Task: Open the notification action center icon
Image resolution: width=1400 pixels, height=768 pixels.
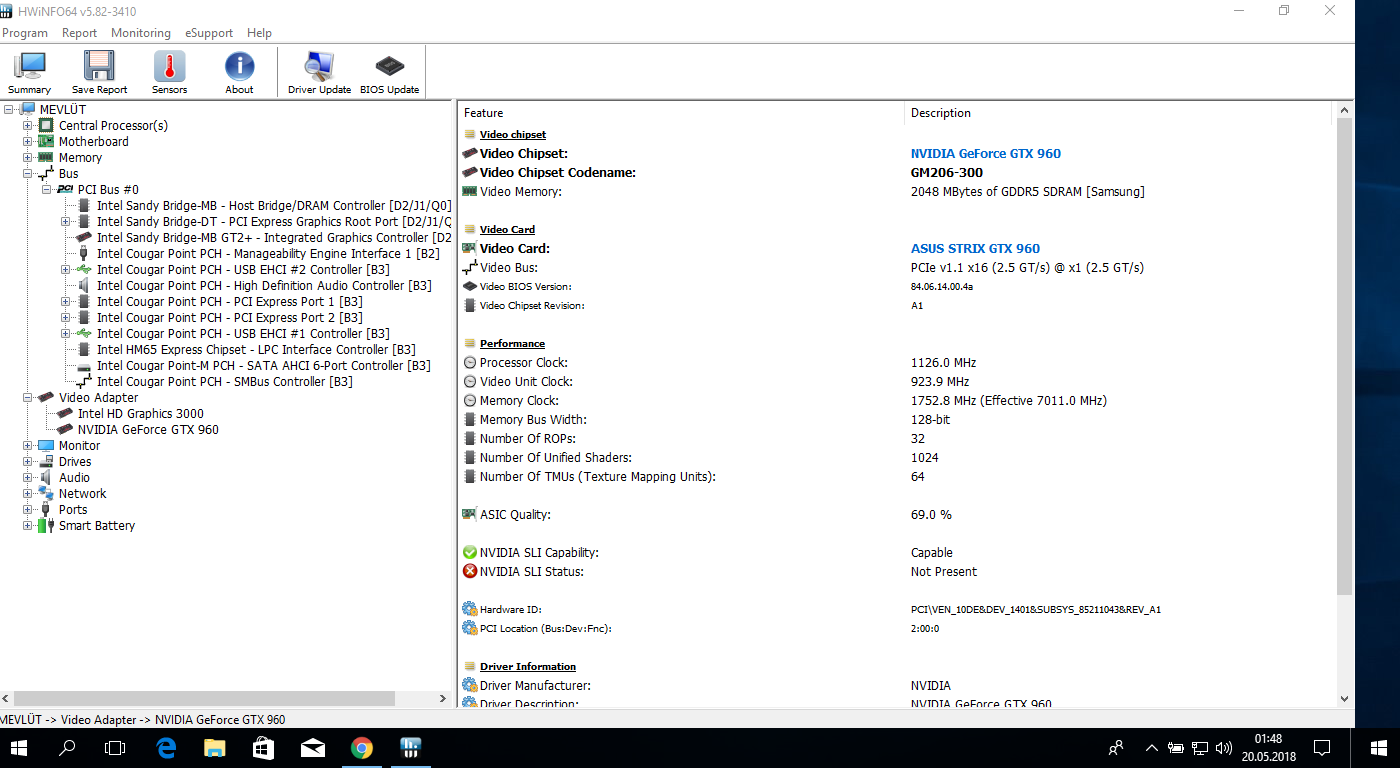Action: [x=1321, y=748]
